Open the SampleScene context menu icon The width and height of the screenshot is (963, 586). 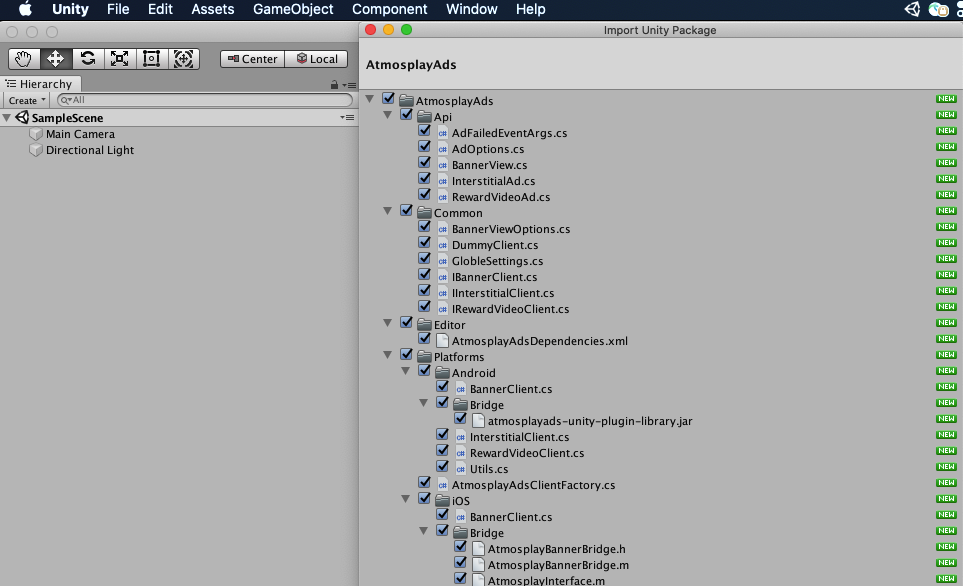tap(348, 117)
